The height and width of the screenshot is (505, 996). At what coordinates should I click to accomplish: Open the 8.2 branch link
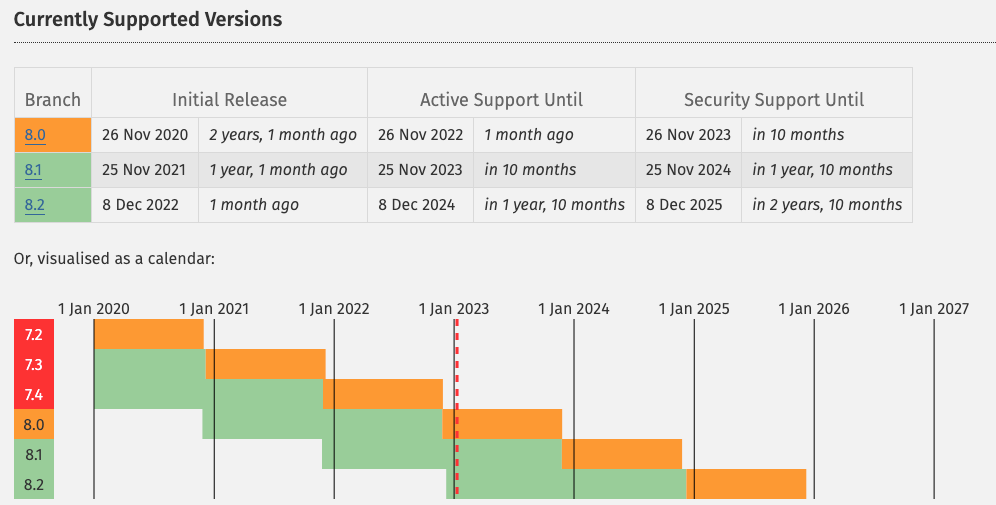click(x=35, y=205)
